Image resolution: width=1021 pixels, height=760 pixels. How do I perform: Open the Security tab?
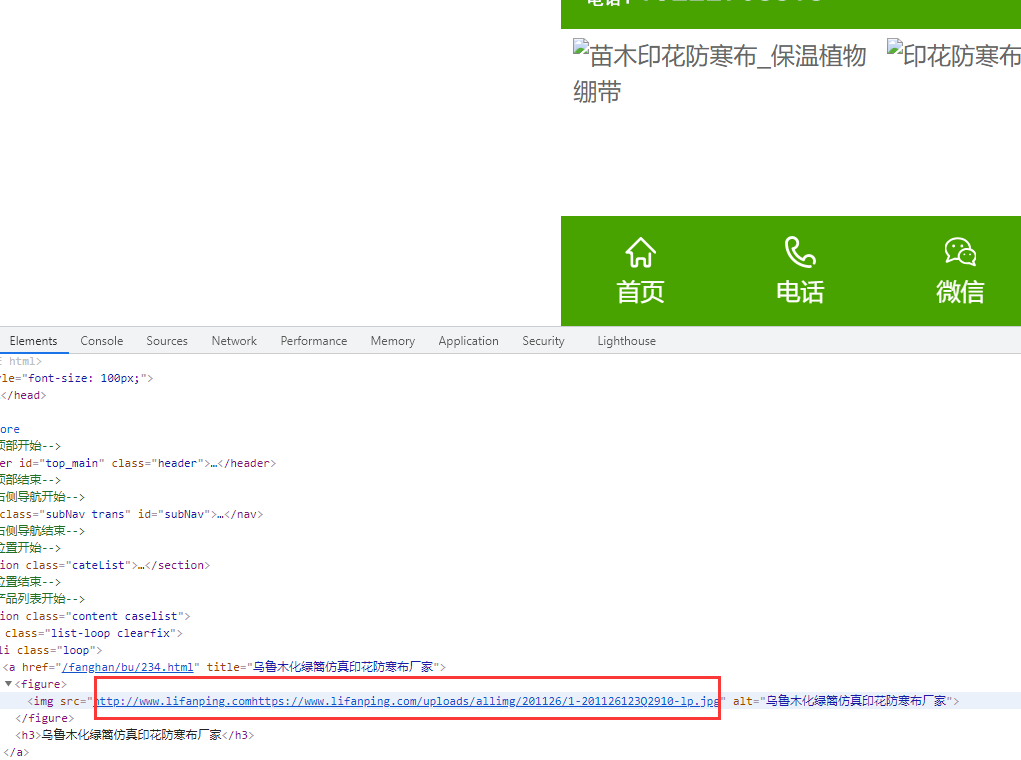pos(543,341)
